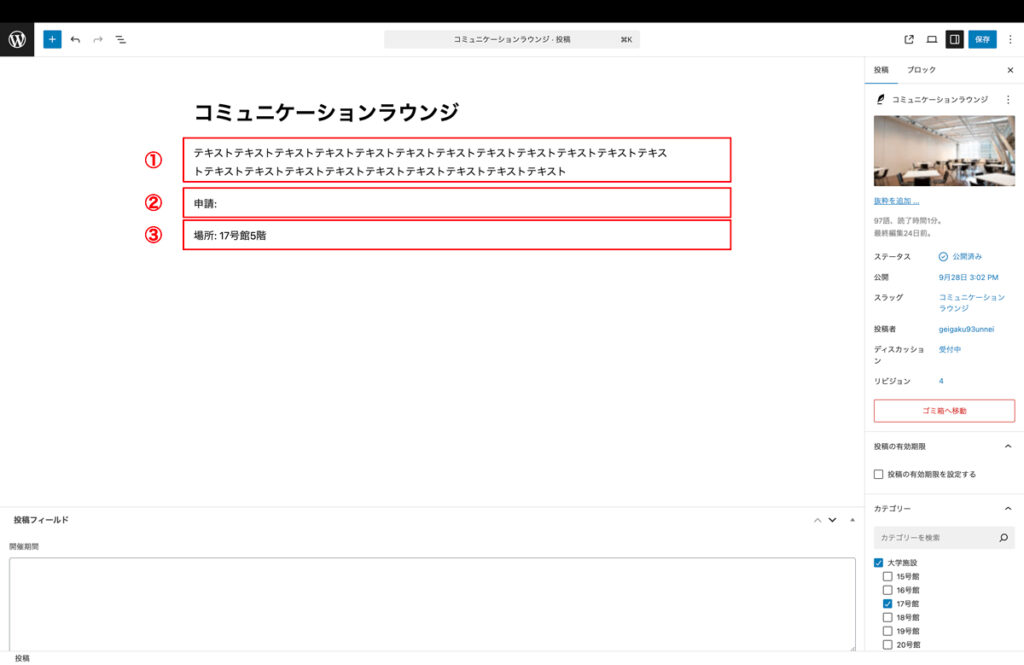This screenshot has height=665, width=1024.
Task: Open the device preview laptop icon
Action: click(931, 40)
